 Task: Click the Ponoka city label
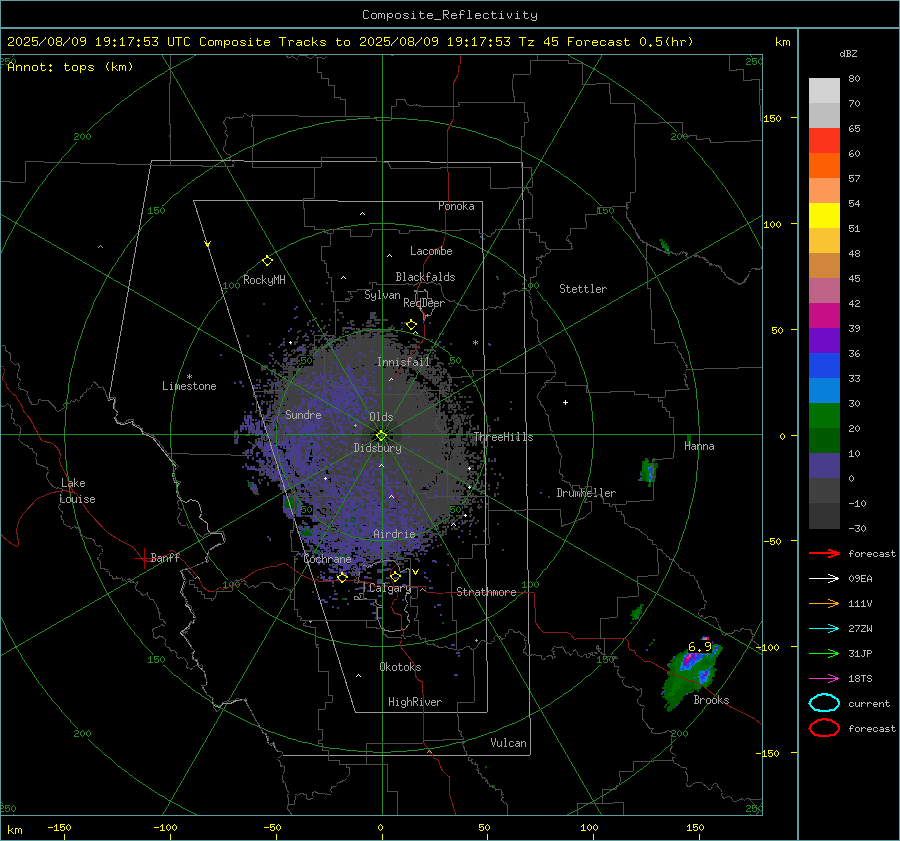pos(456,206)
